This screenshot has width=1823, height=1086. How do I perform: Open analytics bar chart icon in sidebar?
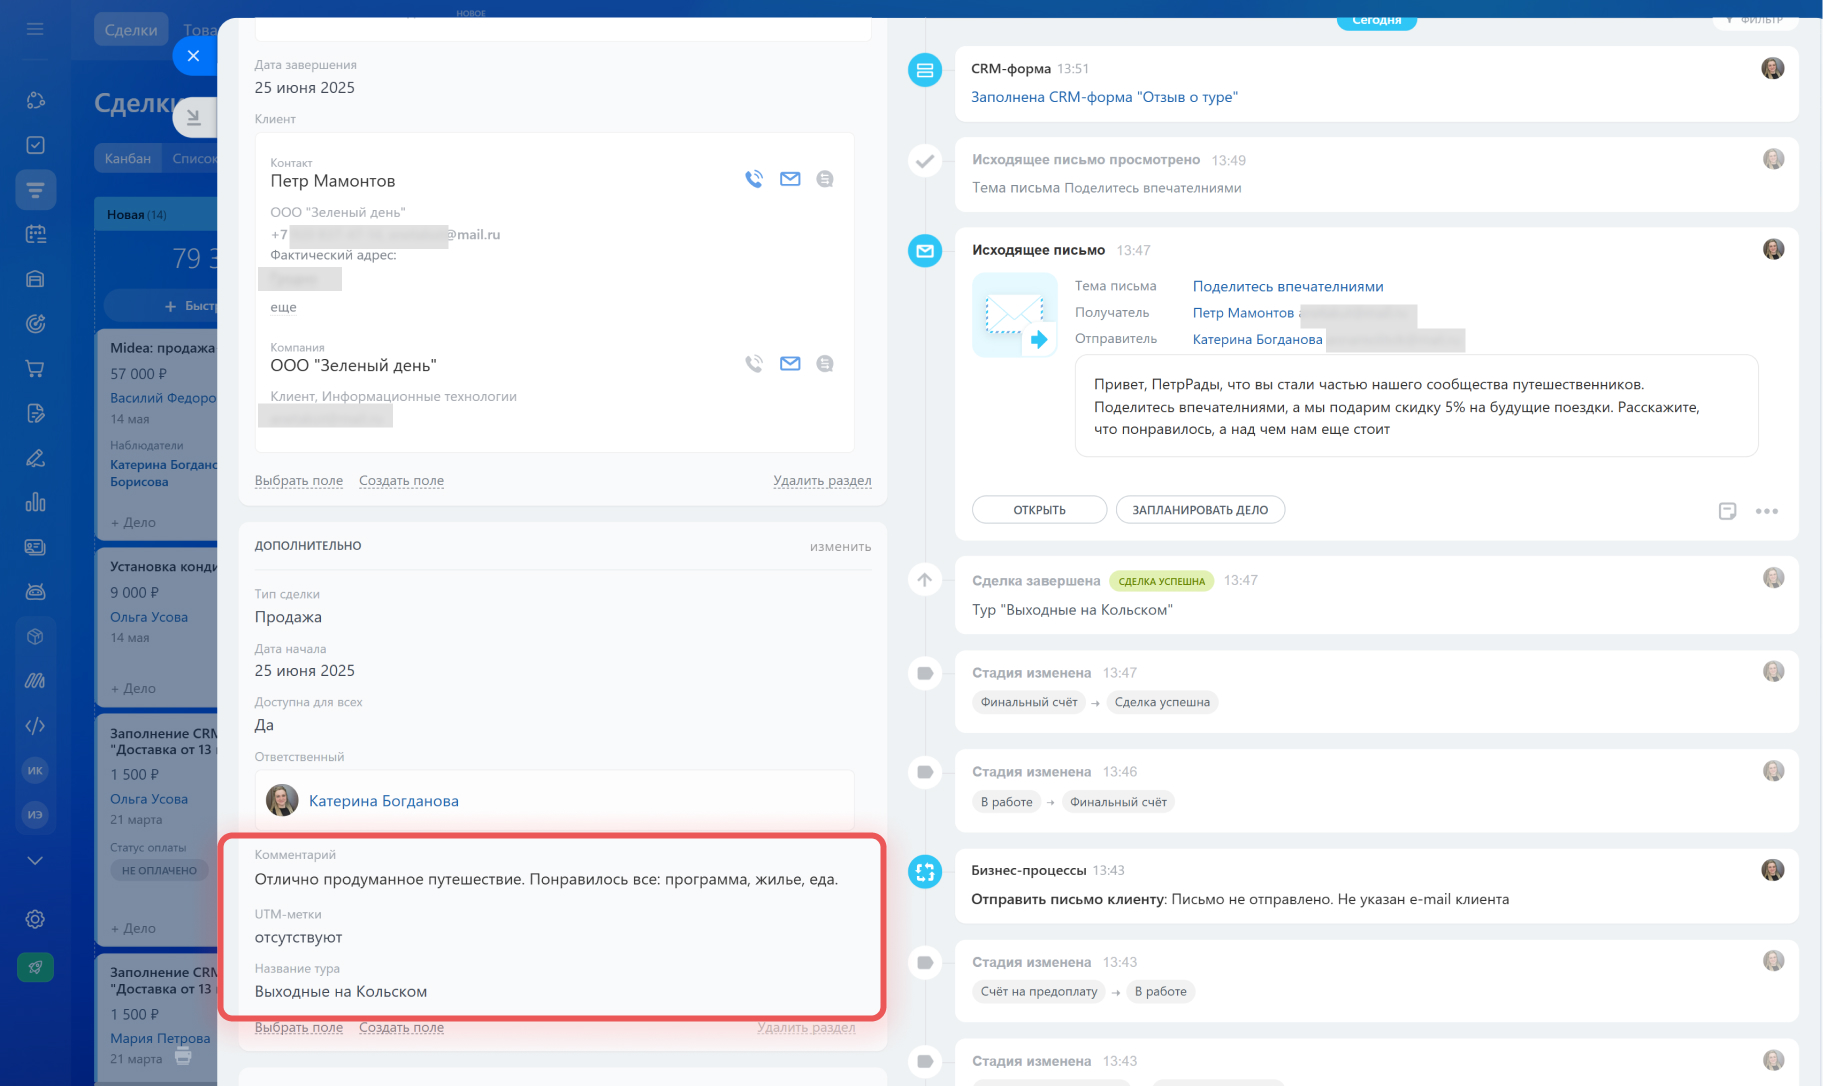coord(35,502)
